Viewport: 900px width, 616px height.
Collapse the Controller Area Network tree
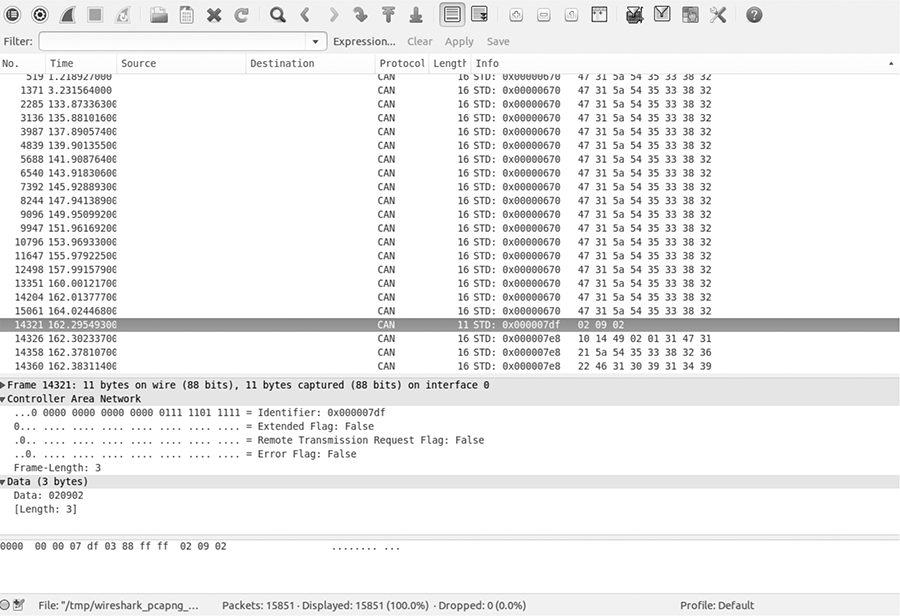click(x=4, y=399)
